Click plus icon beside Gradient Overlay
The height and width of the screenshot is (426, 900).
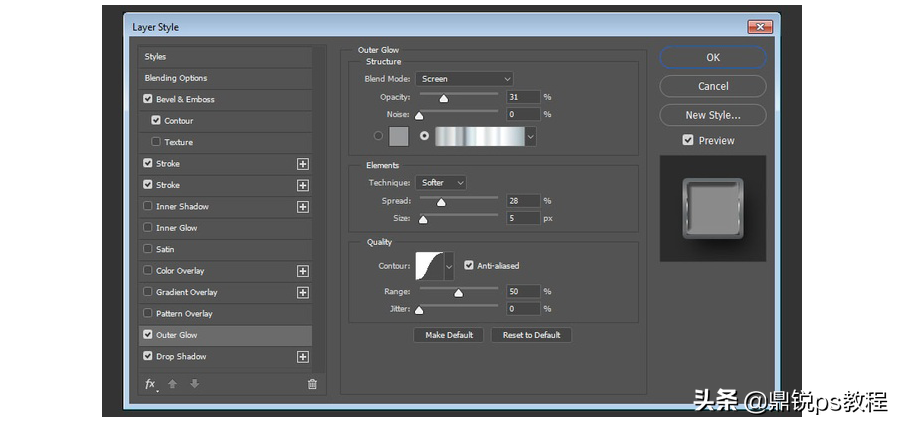[303, 293]
